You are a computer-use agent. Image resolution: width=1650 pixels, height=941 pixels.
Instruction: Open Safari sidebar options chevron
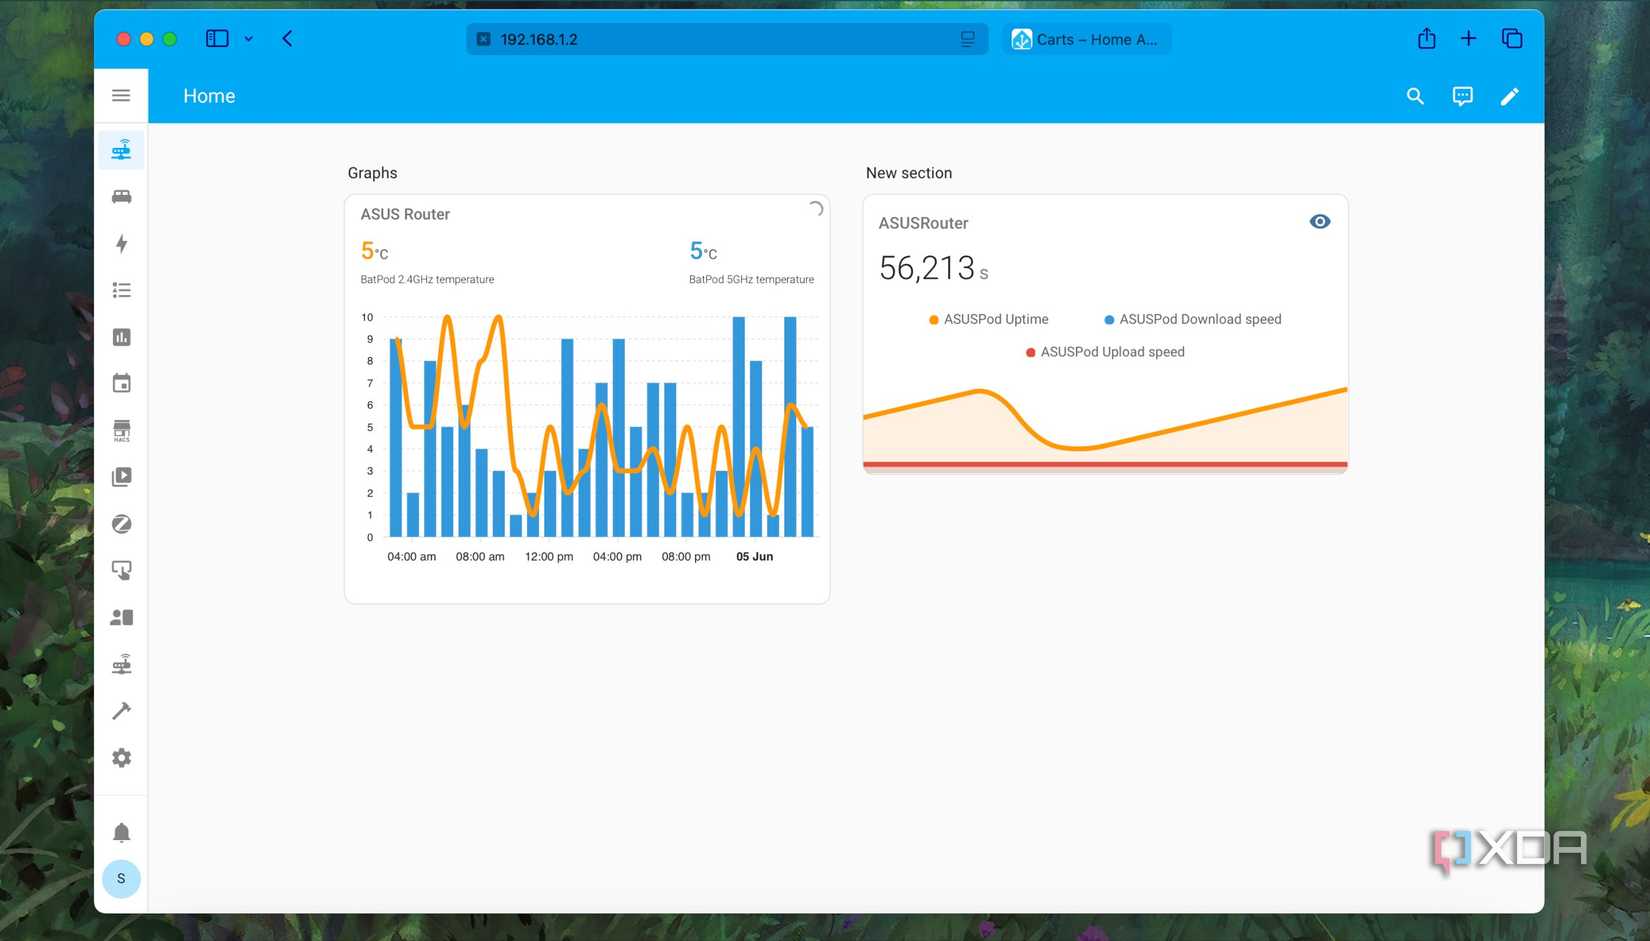tap(249, 39)
